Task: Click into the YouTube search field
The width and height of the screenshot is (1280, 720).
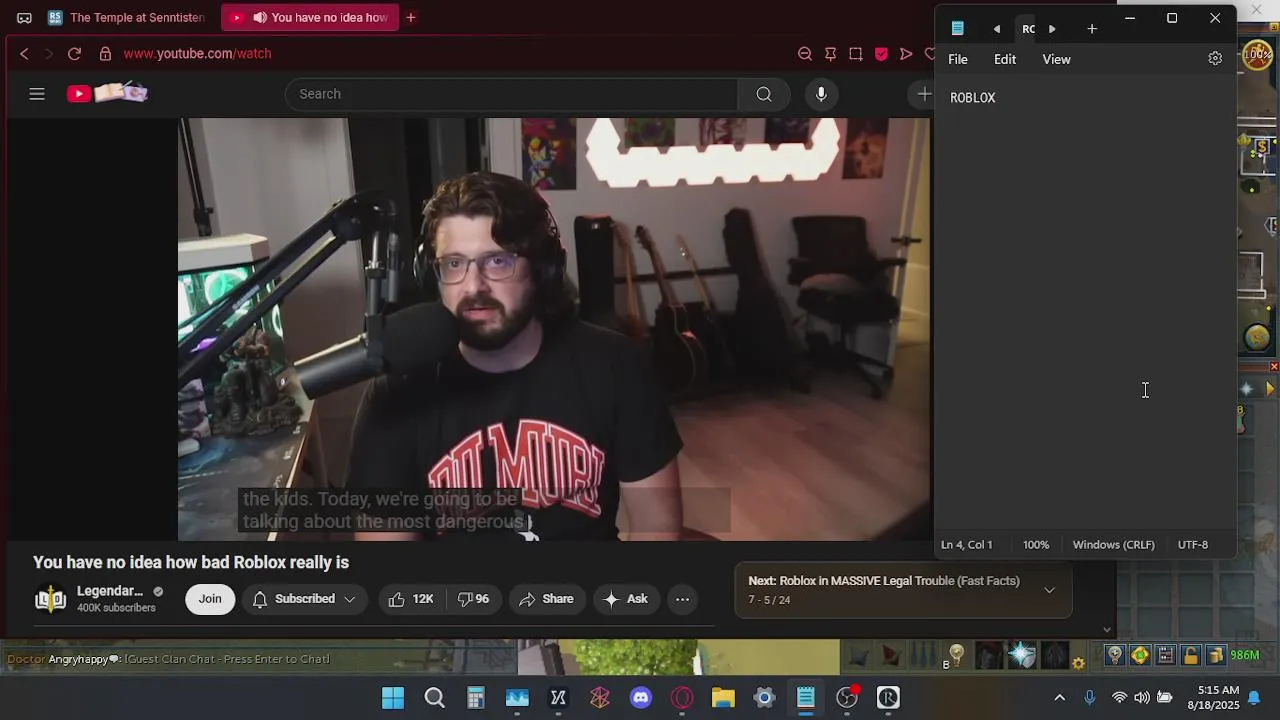Action: (x=511, y=94)
